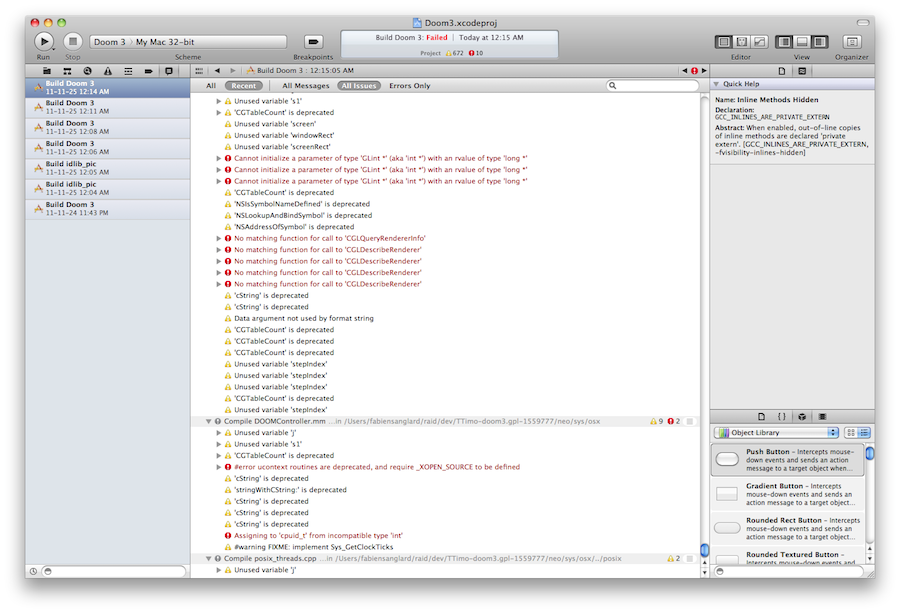Click the Recent filter button
The height and width of the screenshot is (613, 900).
(x=244, y=86)
